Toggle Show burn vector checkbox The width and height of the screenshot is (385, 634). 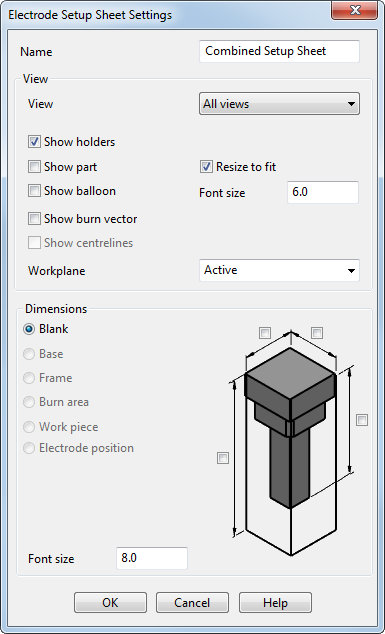point(34,219)
